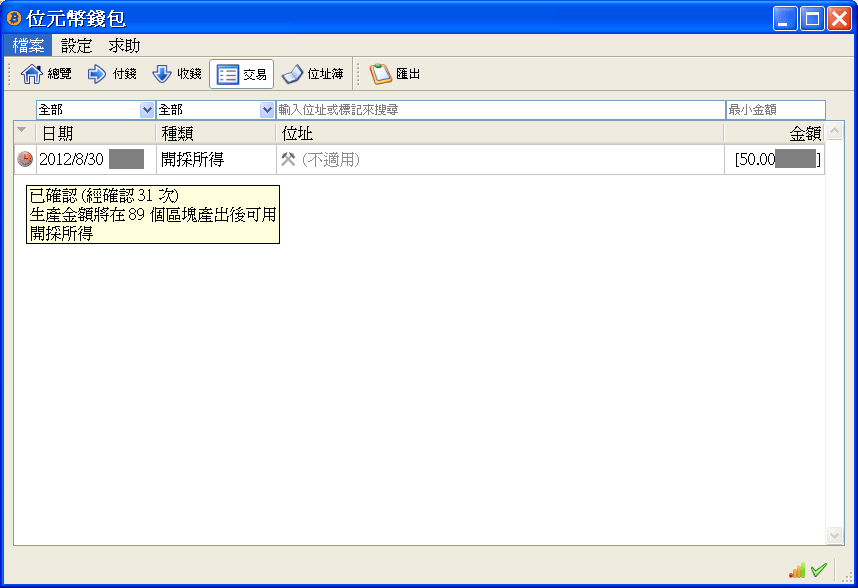
Task: Close the 位元幣錢包 window
Action: 839,19
